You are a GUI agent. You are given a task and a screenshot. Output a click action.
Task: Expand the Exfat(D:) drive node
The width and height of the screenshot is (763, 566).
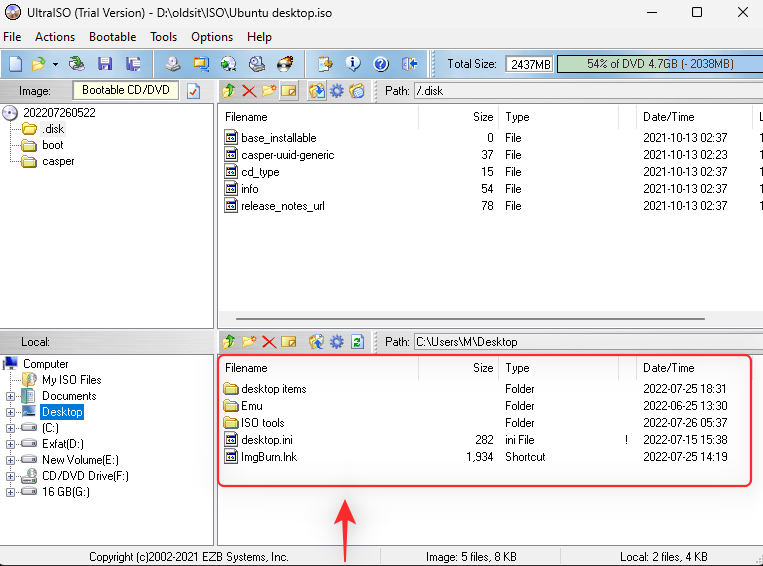10,444
